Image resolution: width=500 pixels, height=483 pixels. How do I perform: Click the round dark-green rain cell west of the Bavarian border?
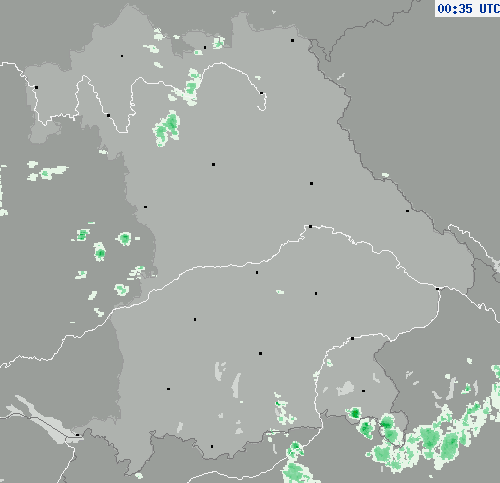click(x=125, y=238)
